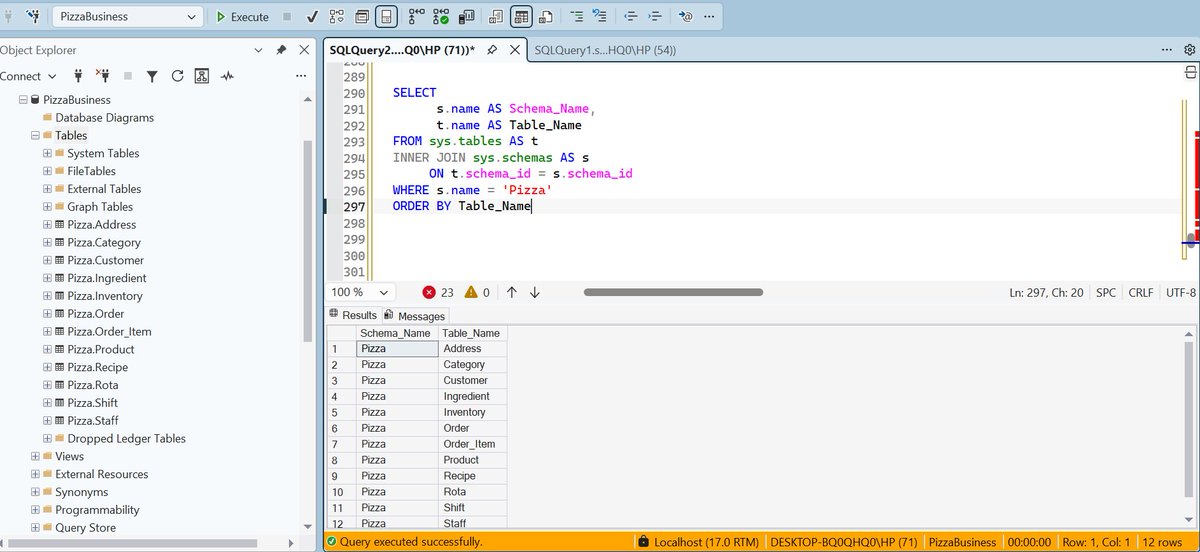Click Schema_Name column header in results

tap(397, 333)
